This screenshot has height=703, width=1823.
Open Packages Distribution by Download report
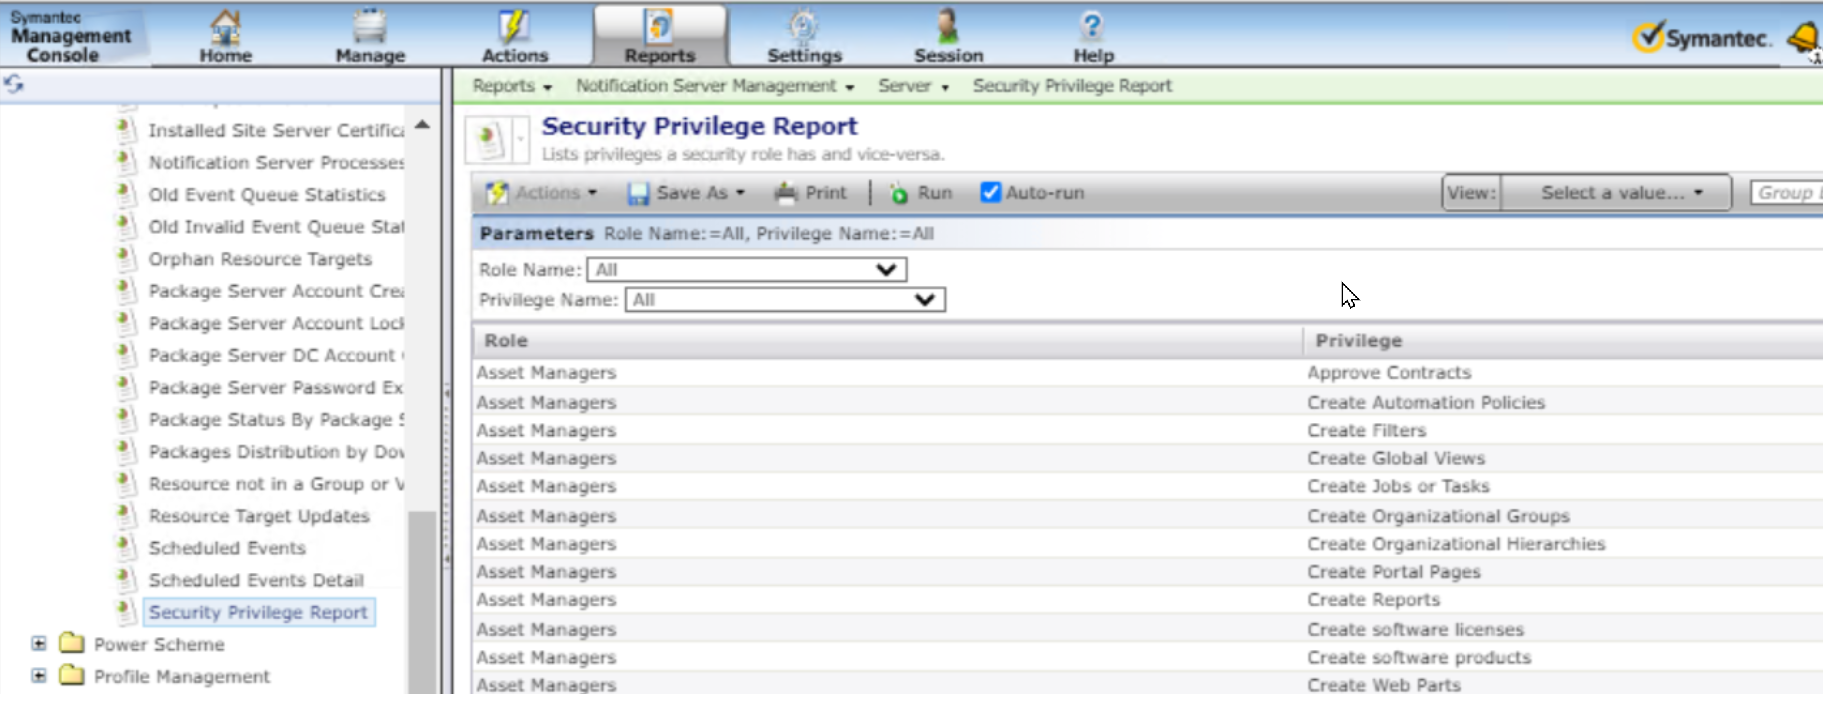coord(276,452)
